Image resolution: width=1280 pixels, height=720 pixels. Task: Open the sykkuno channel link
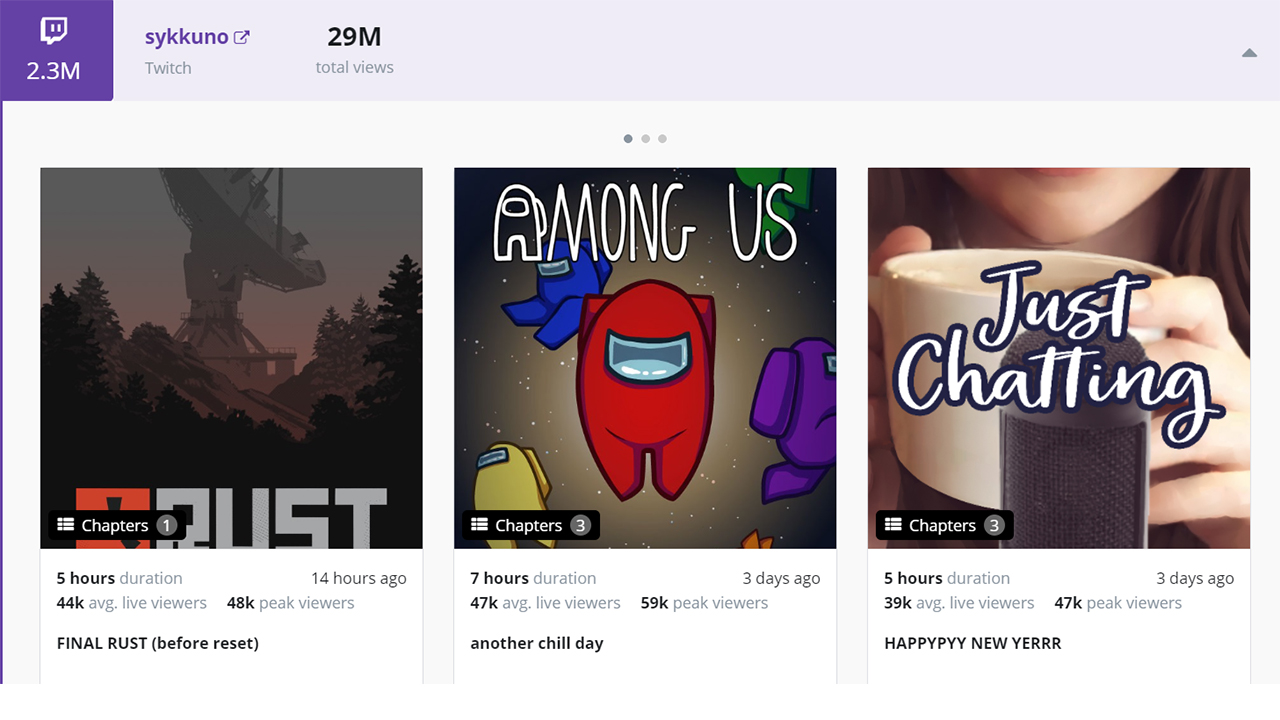pyautogui.click(x=186, y=37)
